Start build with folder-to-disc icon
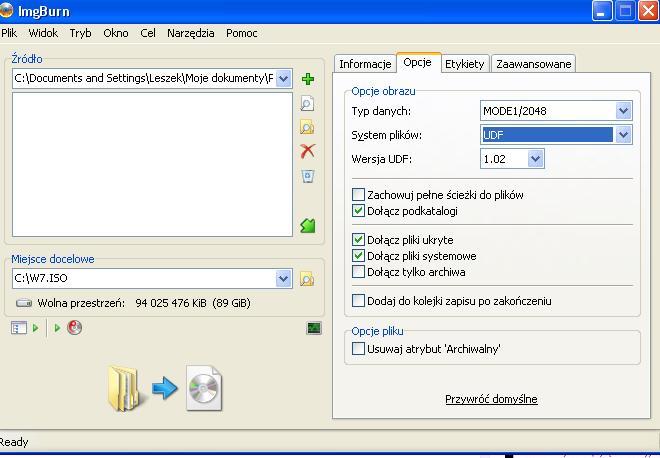Image resolution: width=660 pixels, height=458 pixels. (165, 388)
